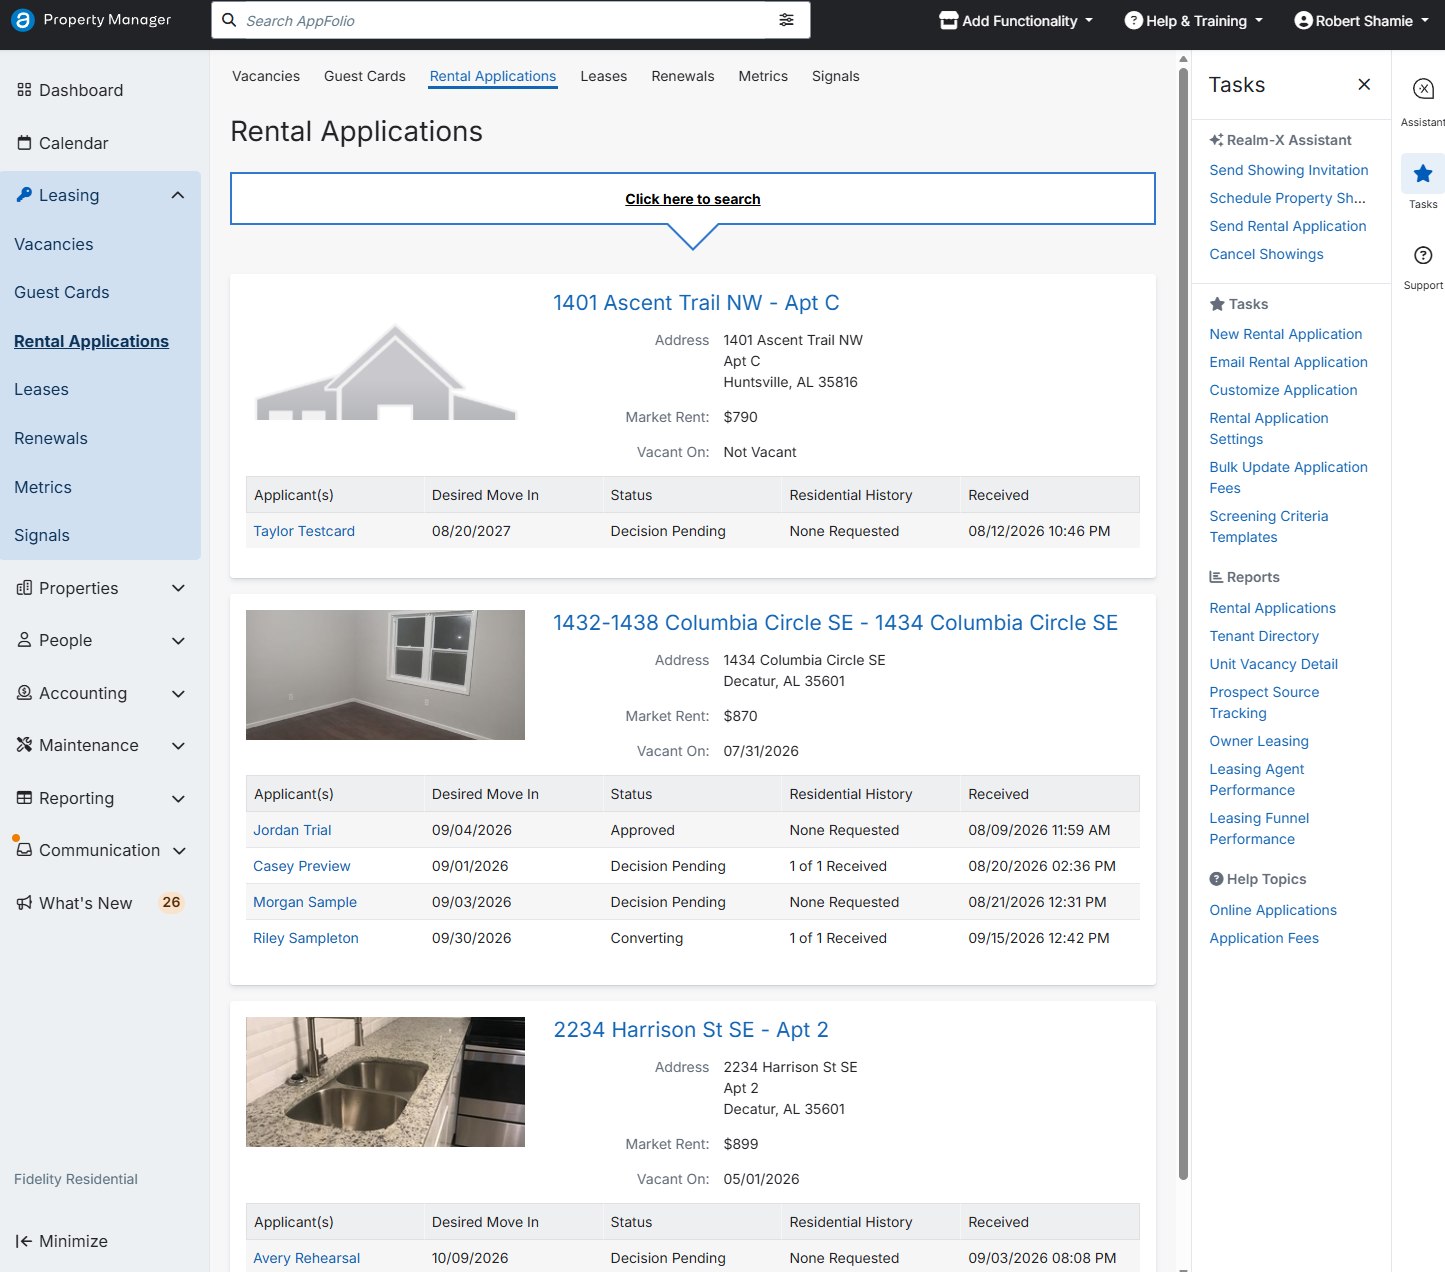Expand the Communication menu section
Image resolution: width=1445 pixels, height=1272 pixels.
click(179, 850)
